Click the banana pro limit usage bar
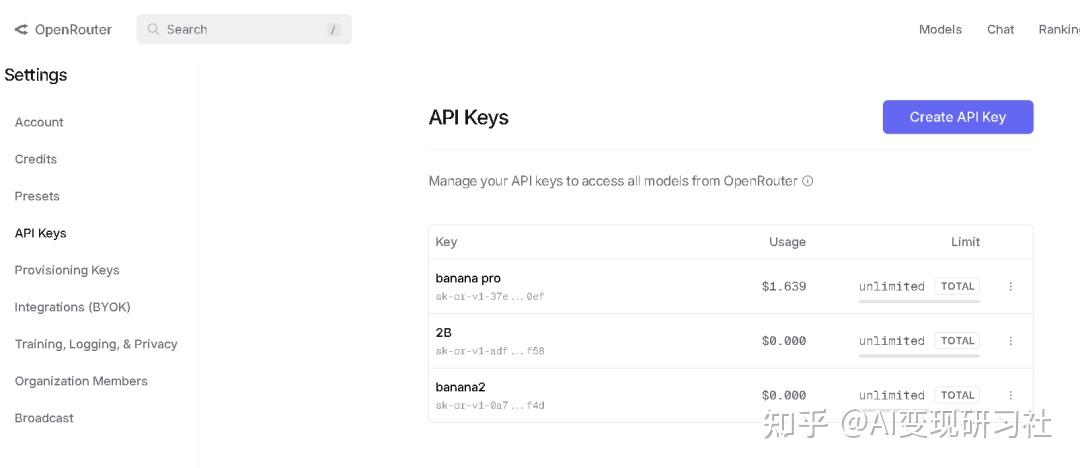1080x468 pixels. click(919, 301)
